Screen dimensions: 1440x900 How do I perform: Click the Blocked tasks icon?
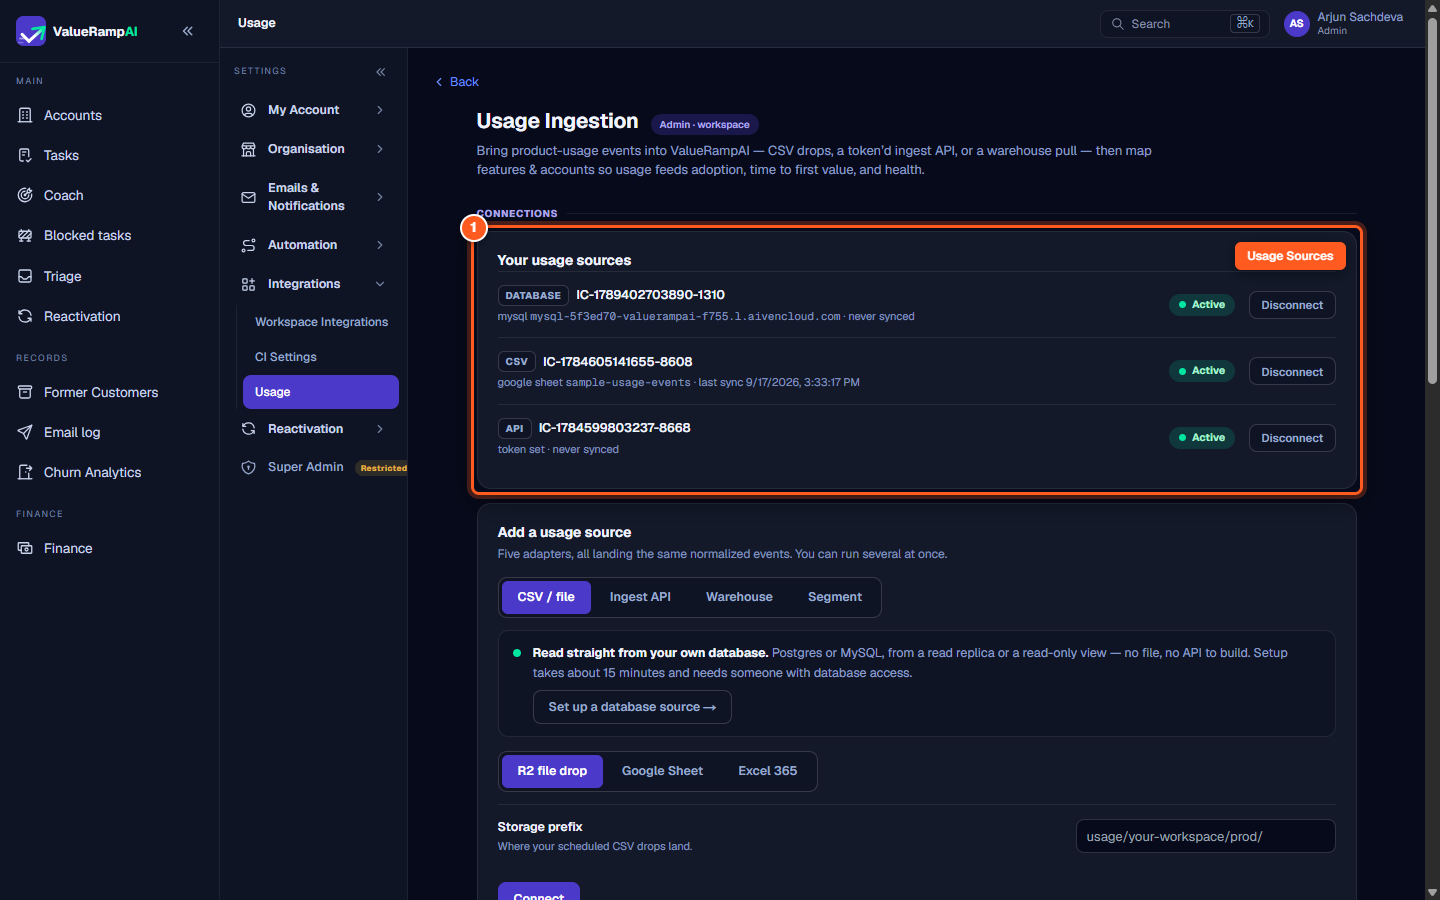(25, 236)
